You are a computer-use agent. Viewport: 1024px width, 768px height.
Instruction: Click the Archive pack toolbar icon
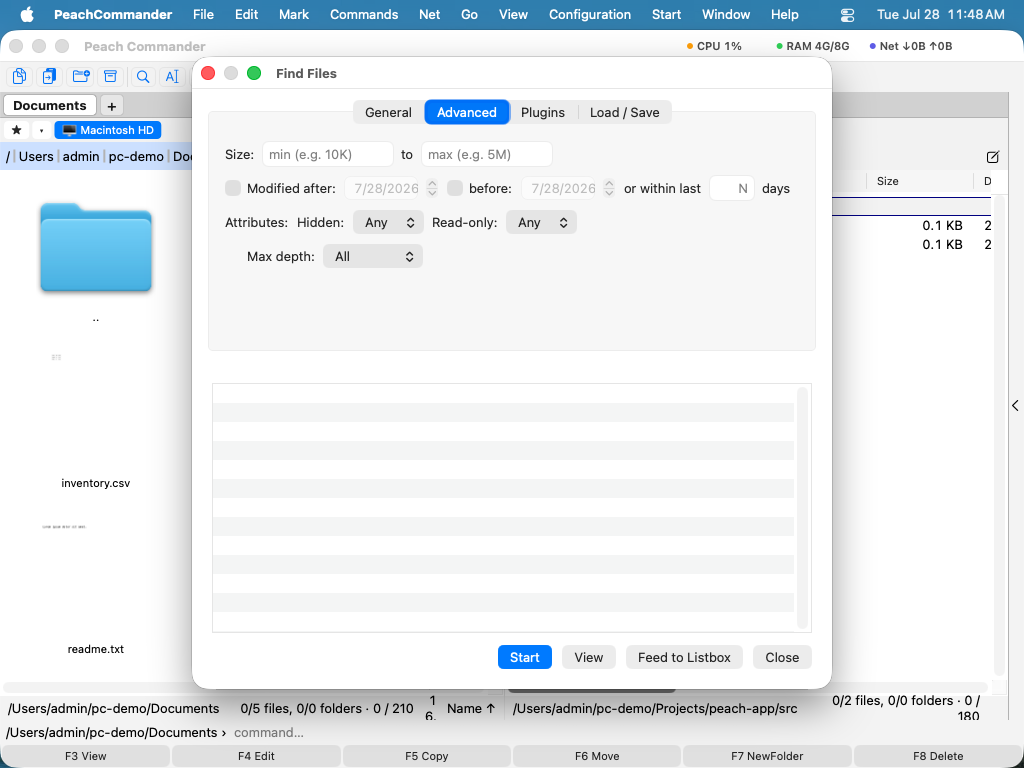tap(110, 76)
